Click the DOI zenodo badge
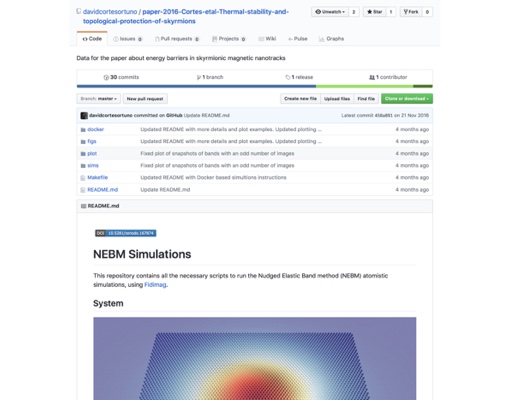Screen dimensions: 532x400 (x=126, y=233)
